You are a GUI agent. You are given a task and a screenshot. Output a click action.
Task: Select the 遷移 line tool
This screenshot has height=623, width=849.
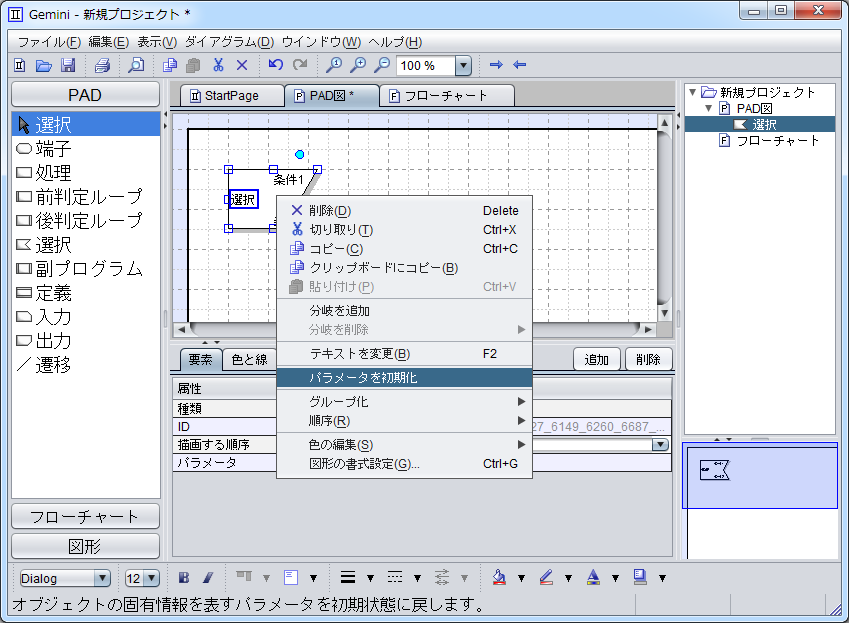coord(86,365)
